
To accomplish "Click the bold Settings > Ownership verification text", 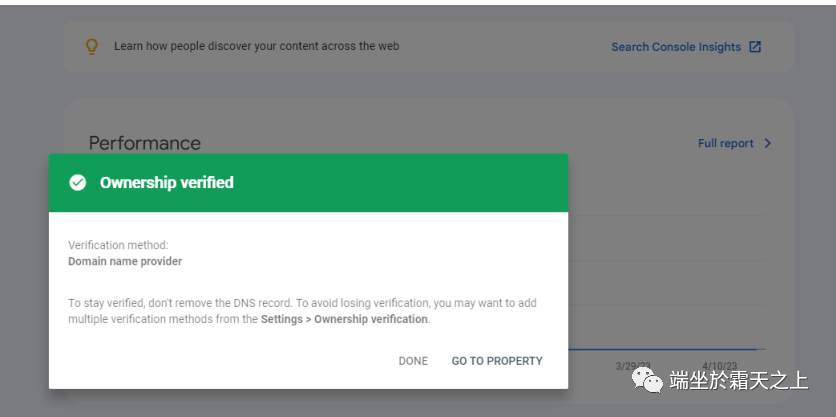I will 344,319.
